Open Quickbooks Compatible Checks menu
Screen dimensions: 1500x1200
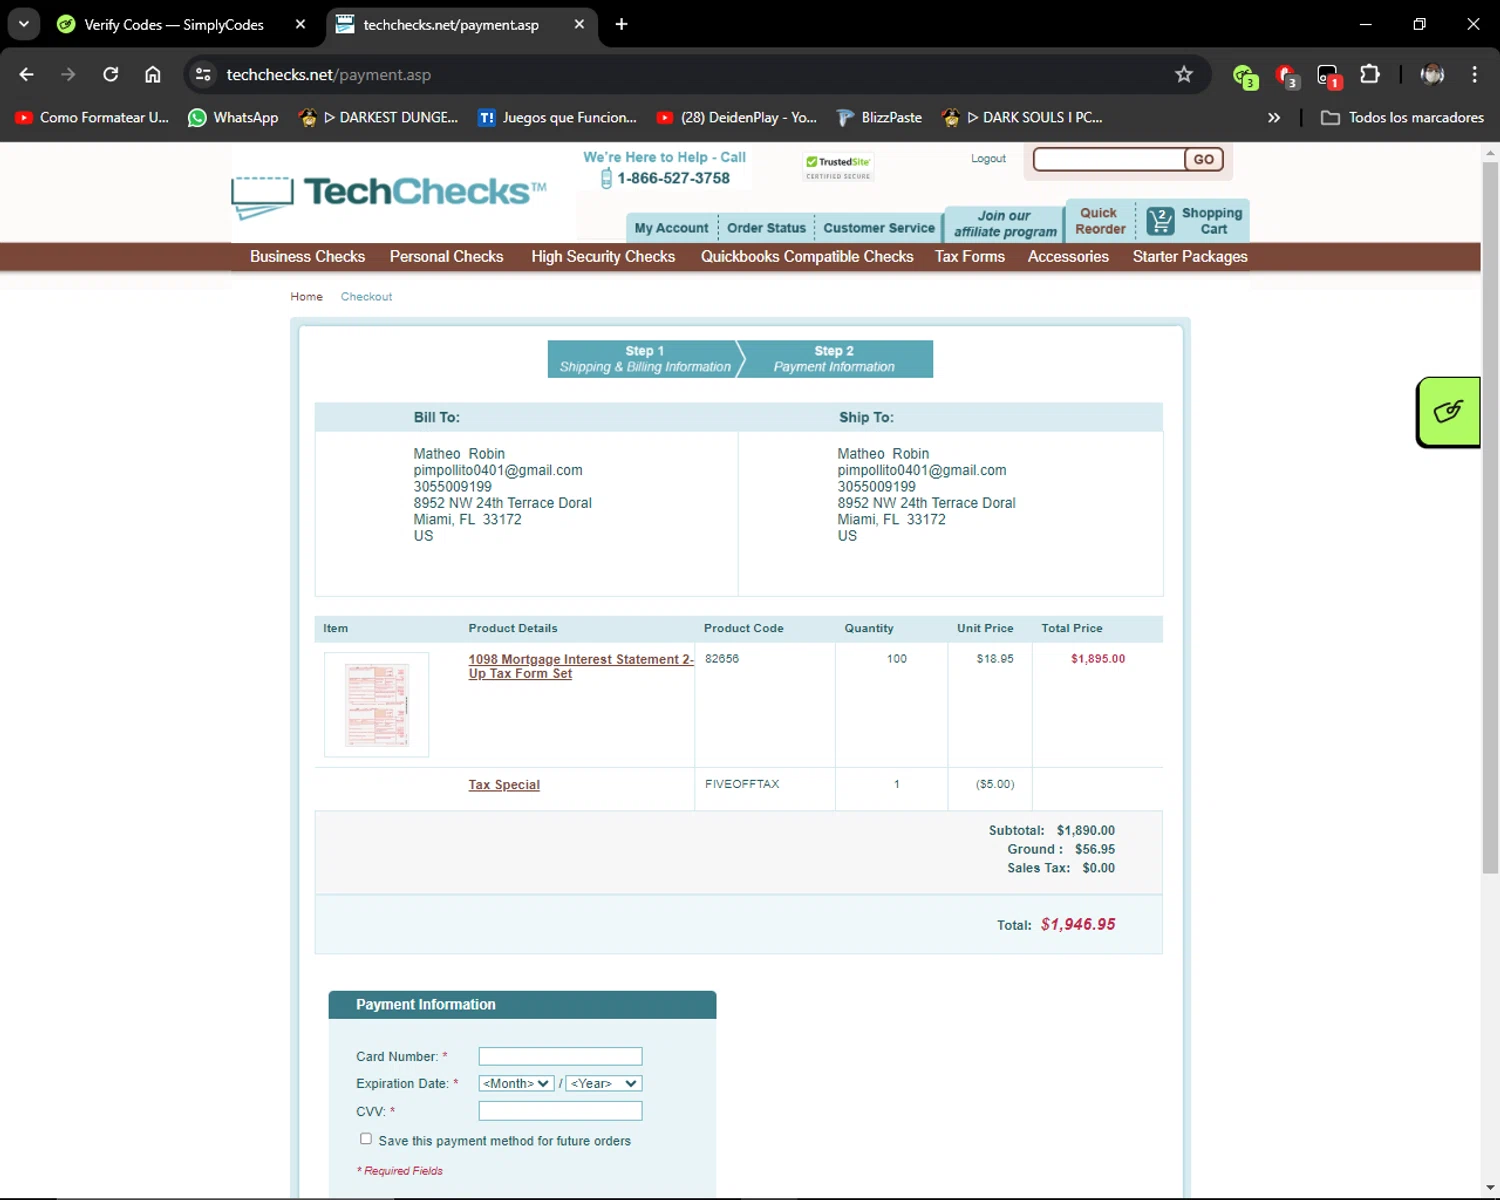[x=807, y=257]
